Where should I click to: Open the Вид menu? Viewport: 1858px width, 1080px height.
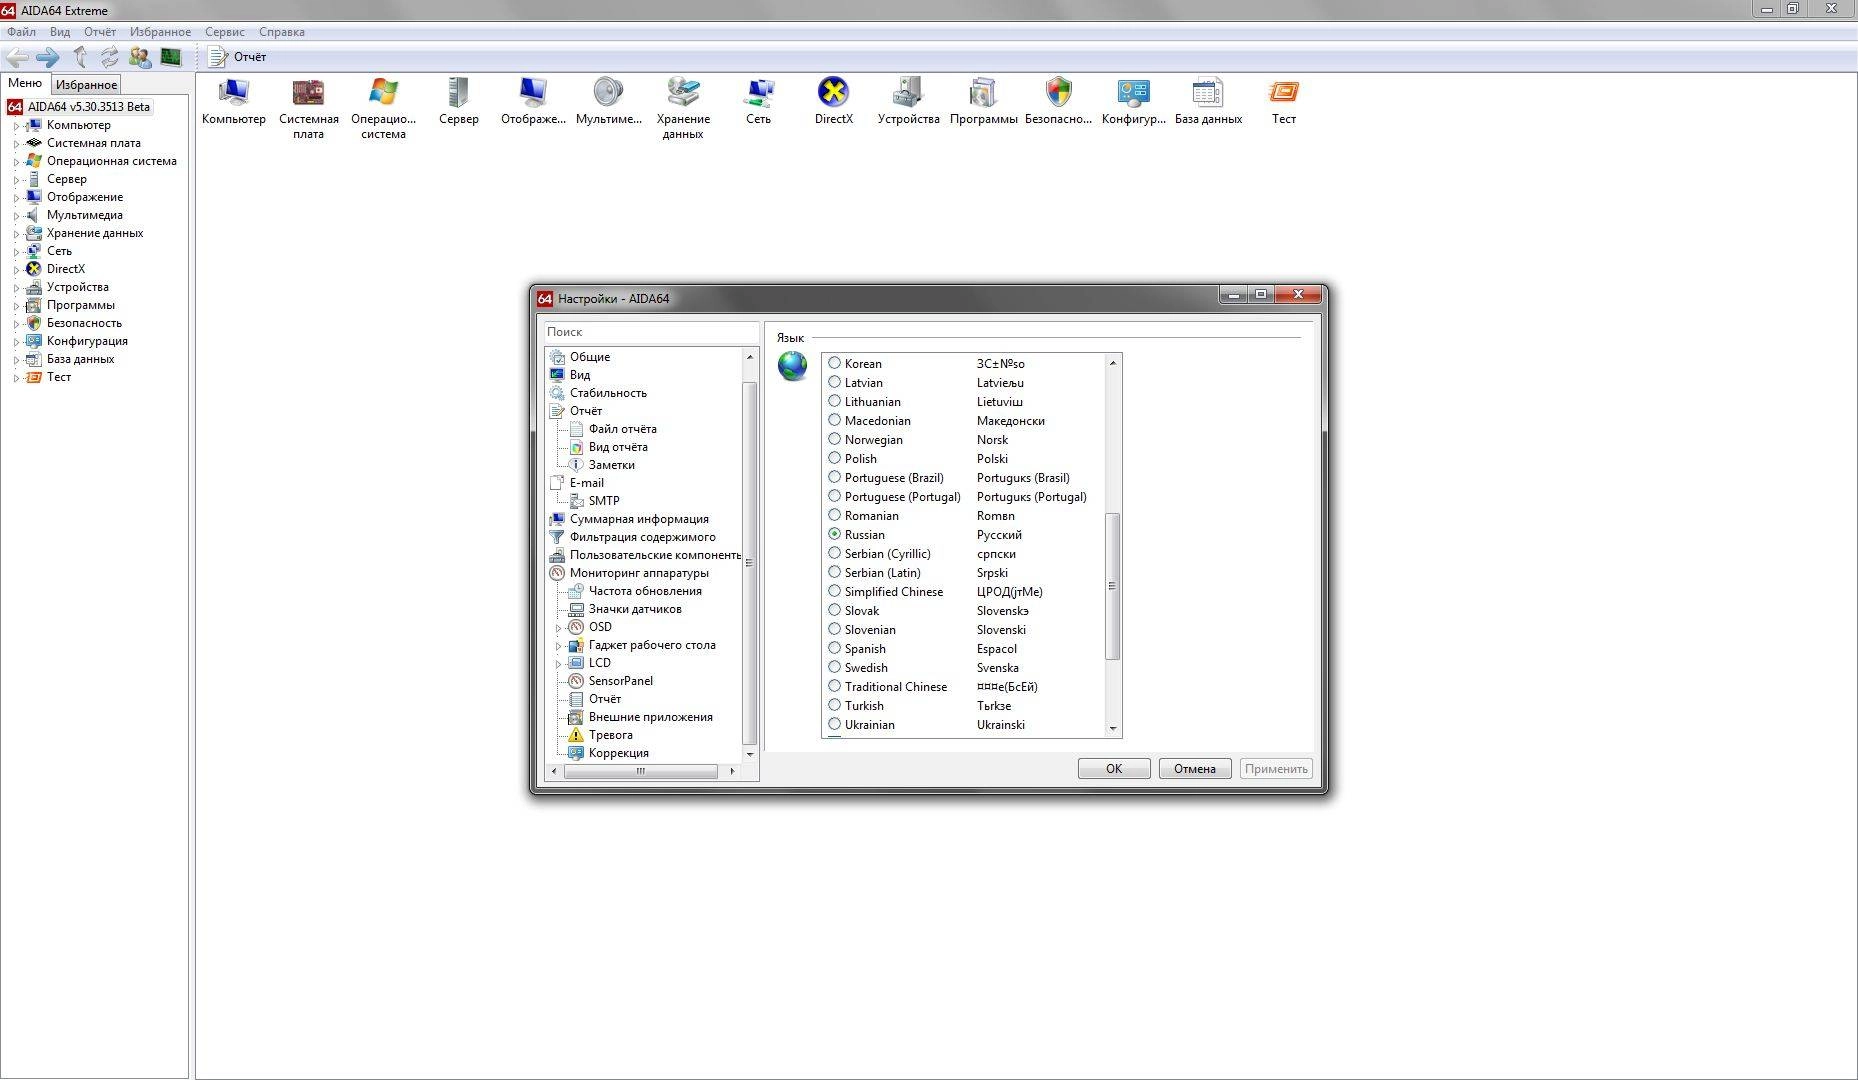tap(60, 32)
